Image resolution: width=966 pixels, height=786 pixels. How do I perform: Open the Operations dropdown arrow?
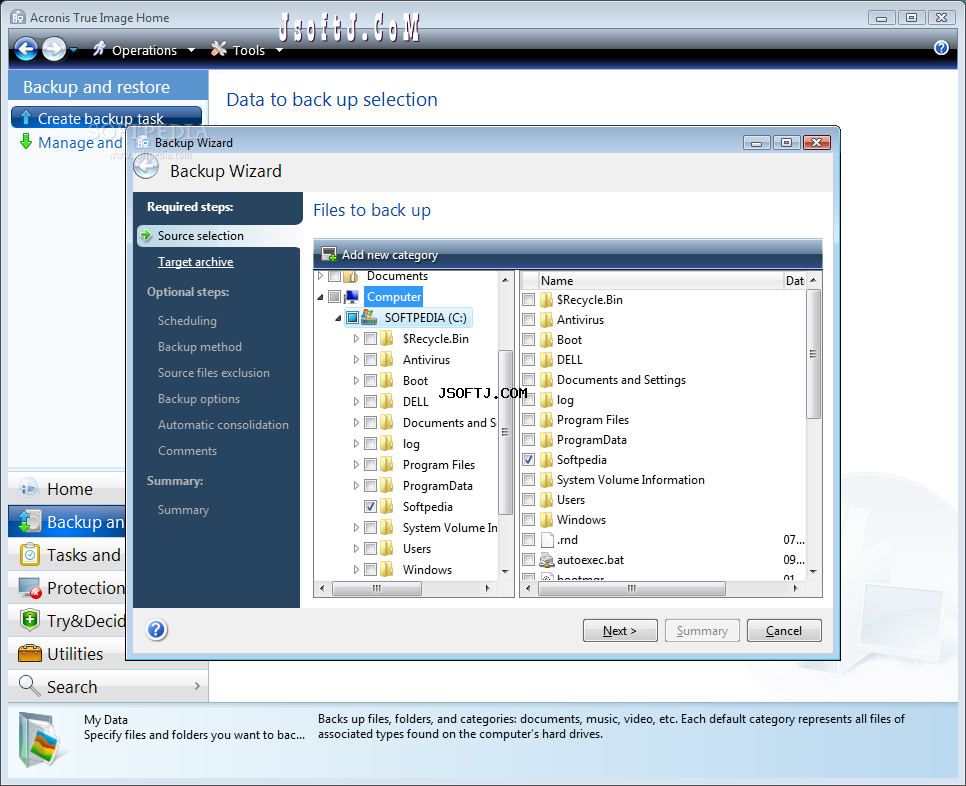pos(191,50)
